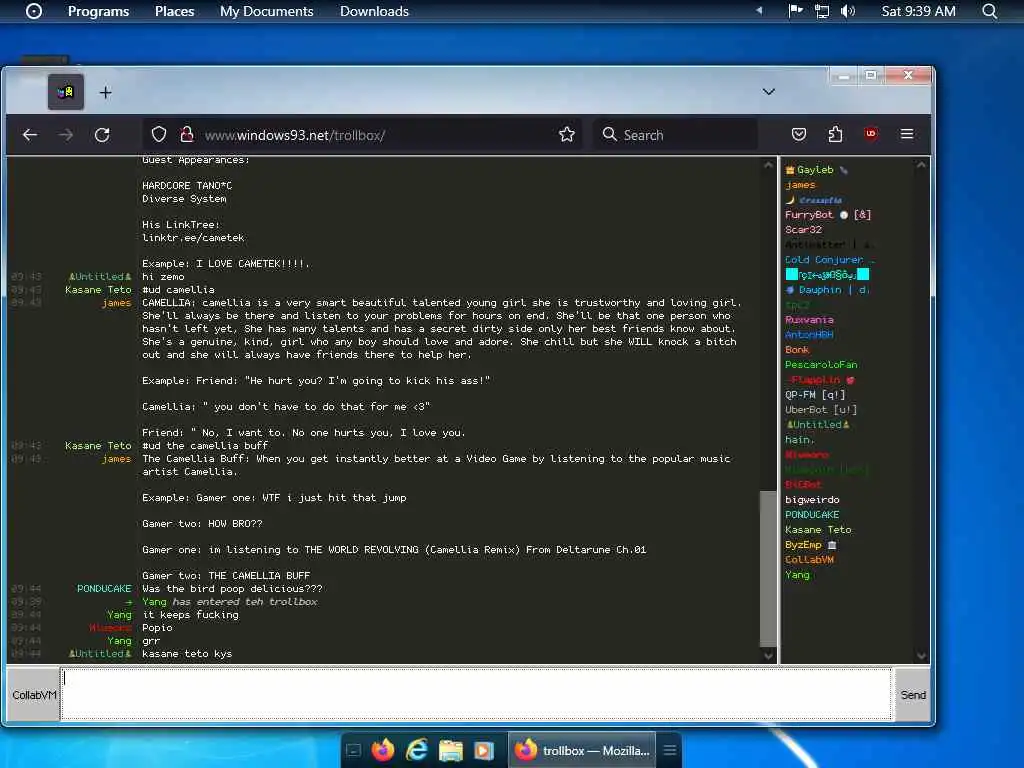Select PescaroloFan in the user list

tap(821, 365)
